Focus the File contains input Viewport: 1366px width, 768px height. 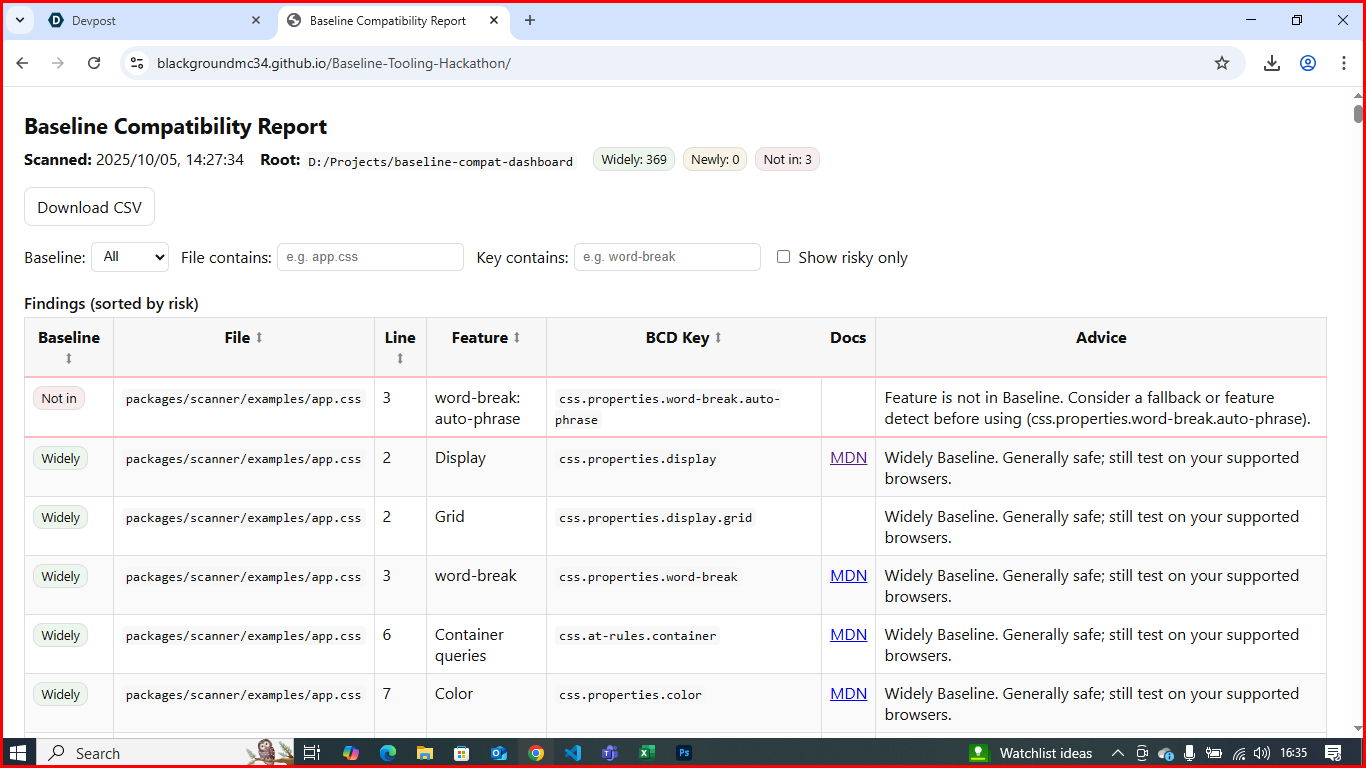pos(370,257)
